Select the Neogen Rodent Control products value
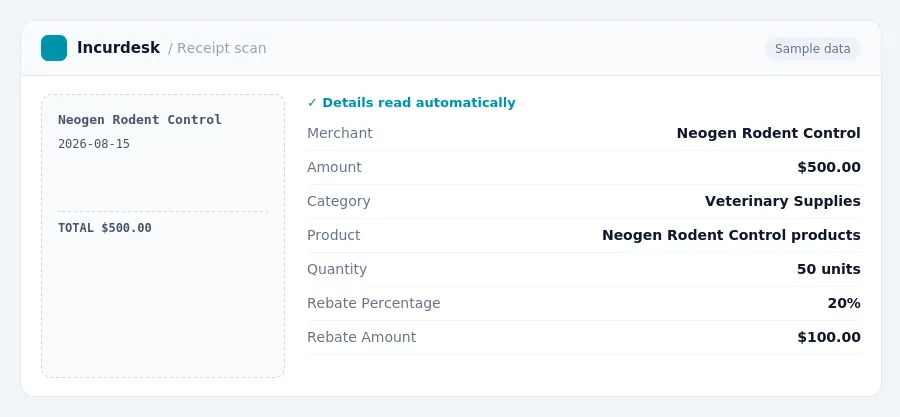Viewport: 900px width, 417px height. click(731, 235)
